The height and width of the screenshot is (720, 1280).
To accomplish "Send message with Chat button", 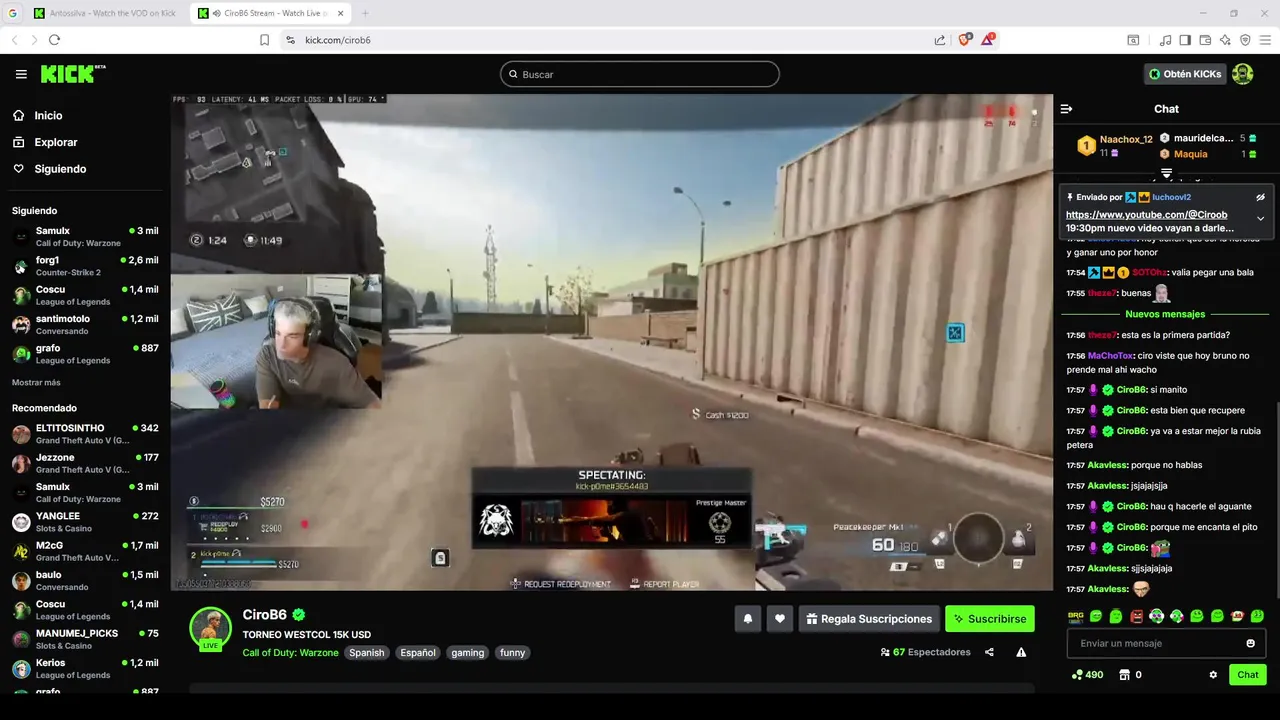I will [x=1248, y=675].
